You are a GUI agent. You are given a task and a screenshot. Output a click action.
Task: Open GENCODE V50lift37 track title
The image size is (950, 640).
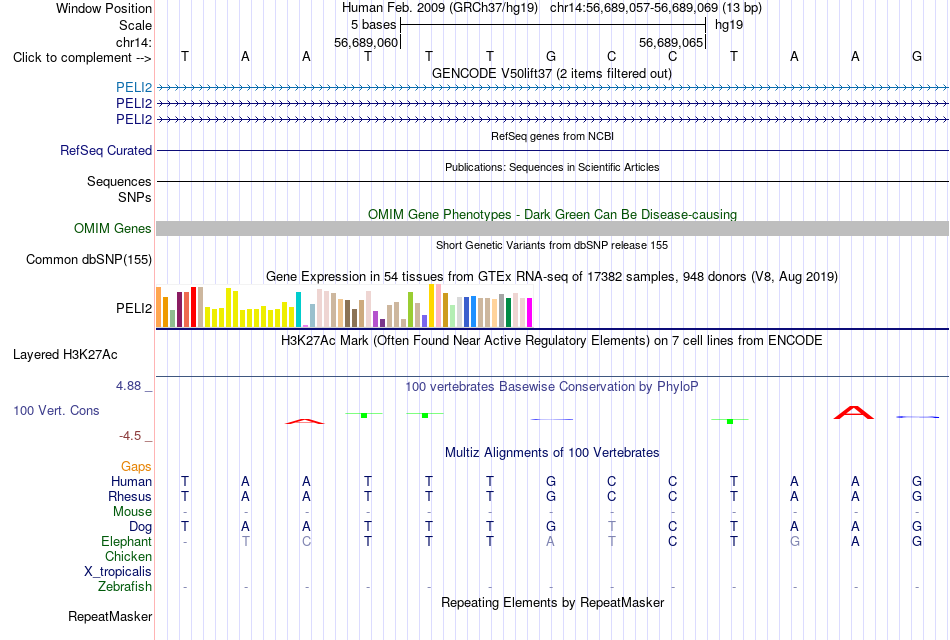552,73
